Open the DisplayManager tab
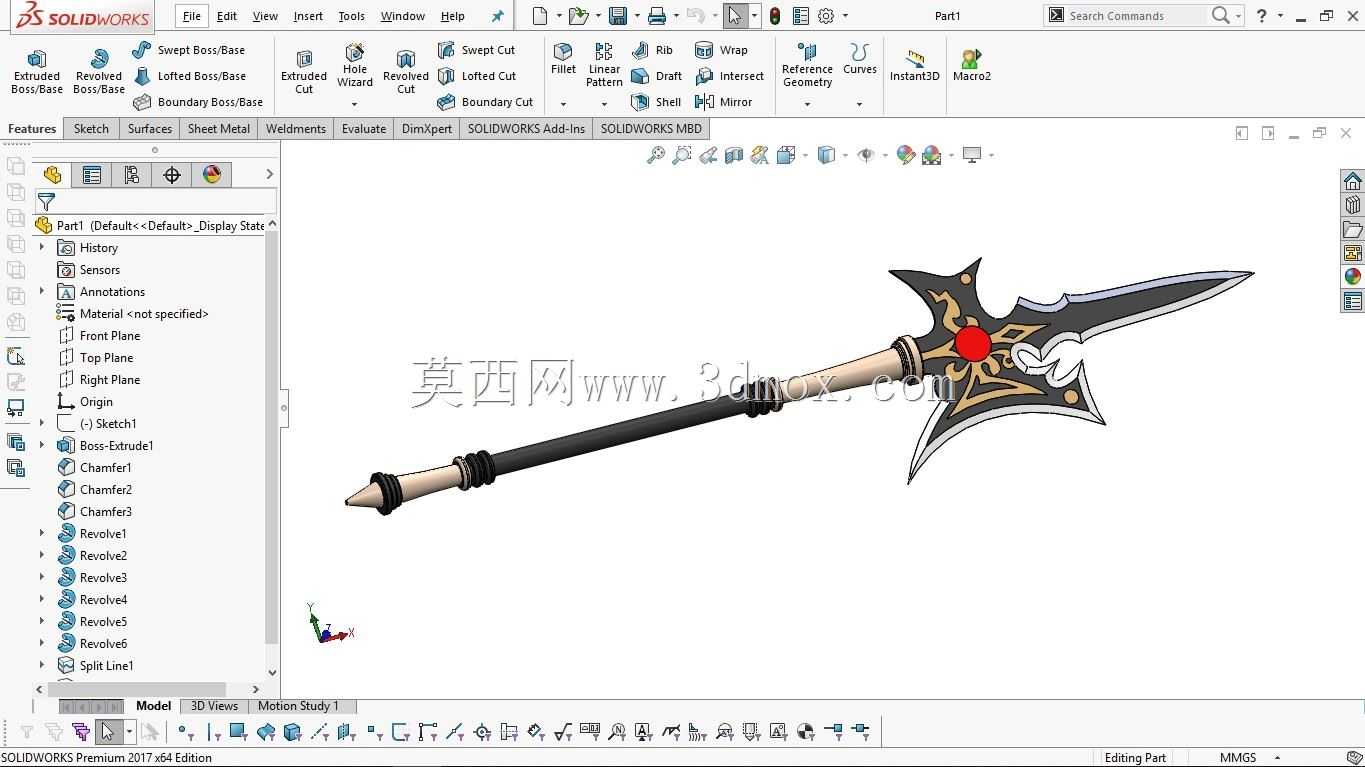This screenshot has width=1365, height=767. [x=212, y=175]
